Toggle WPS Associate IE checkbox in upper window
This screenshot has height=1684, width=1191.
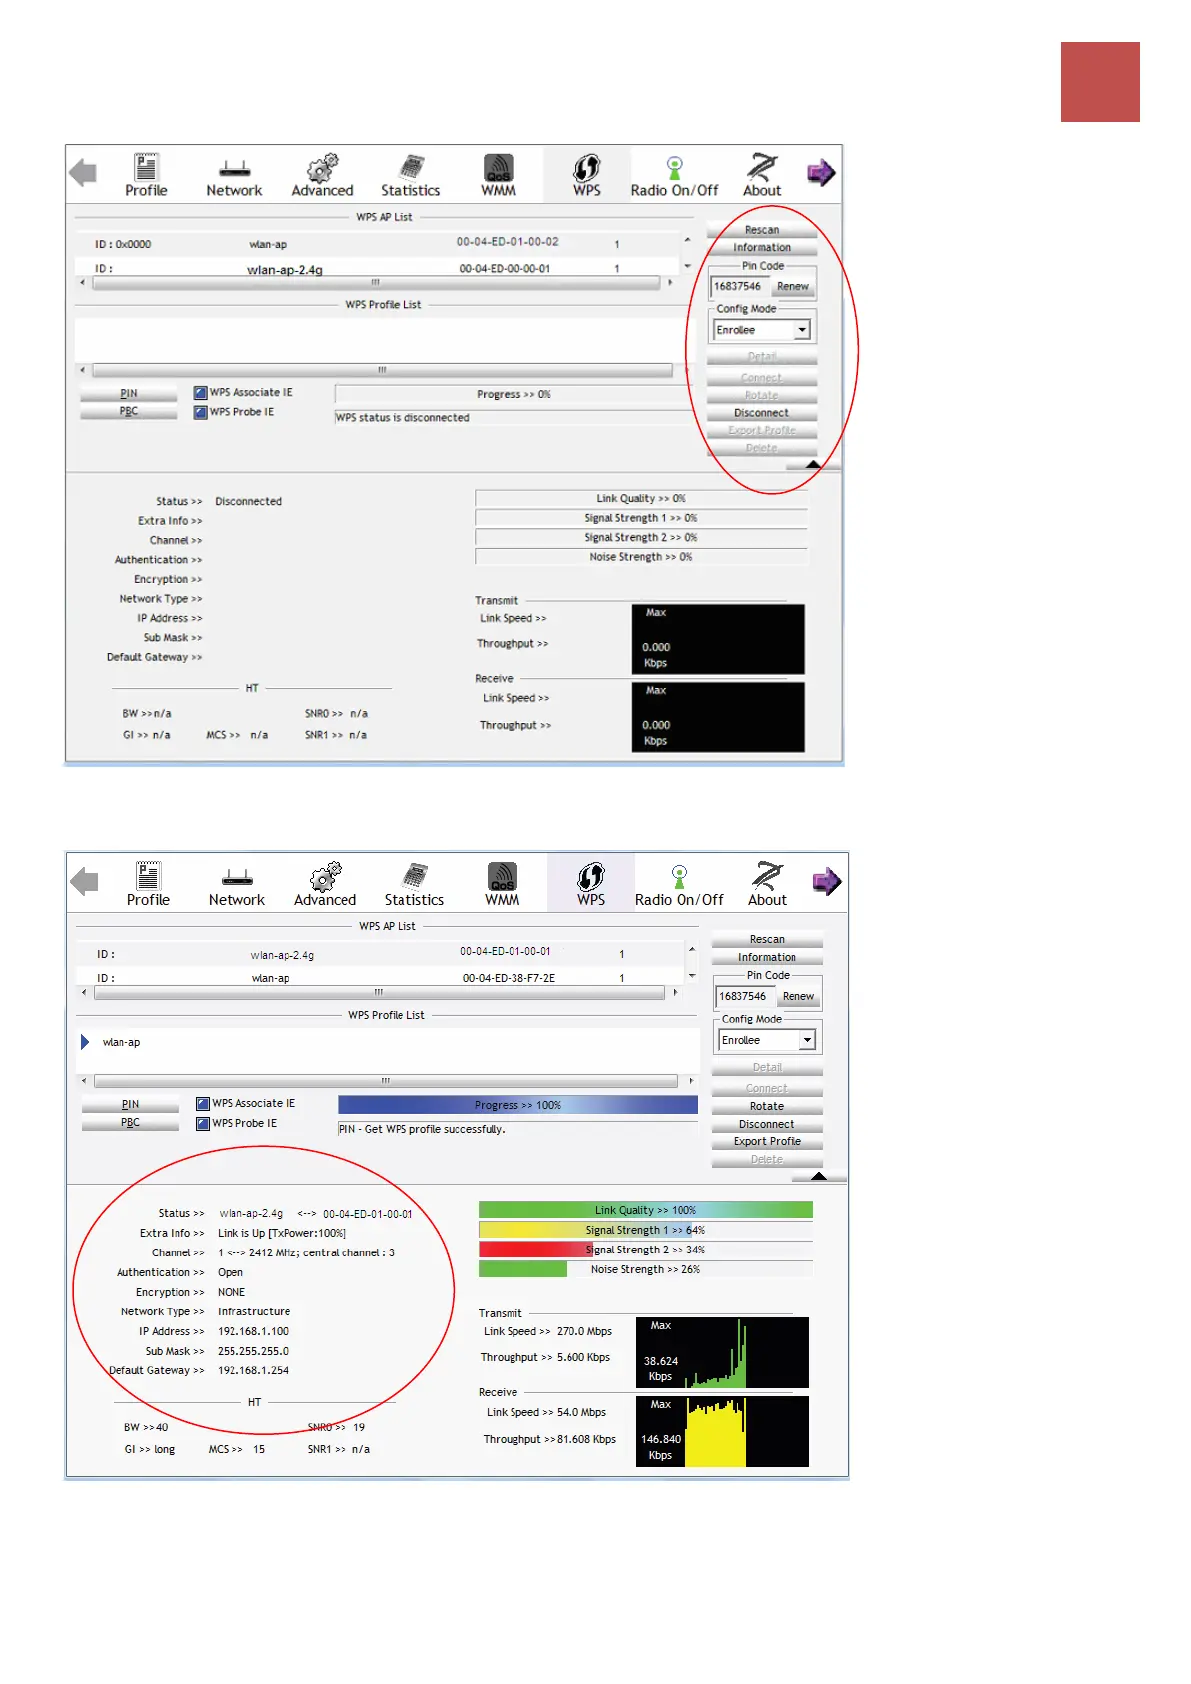pyautogui.click(x=200, y=393)
